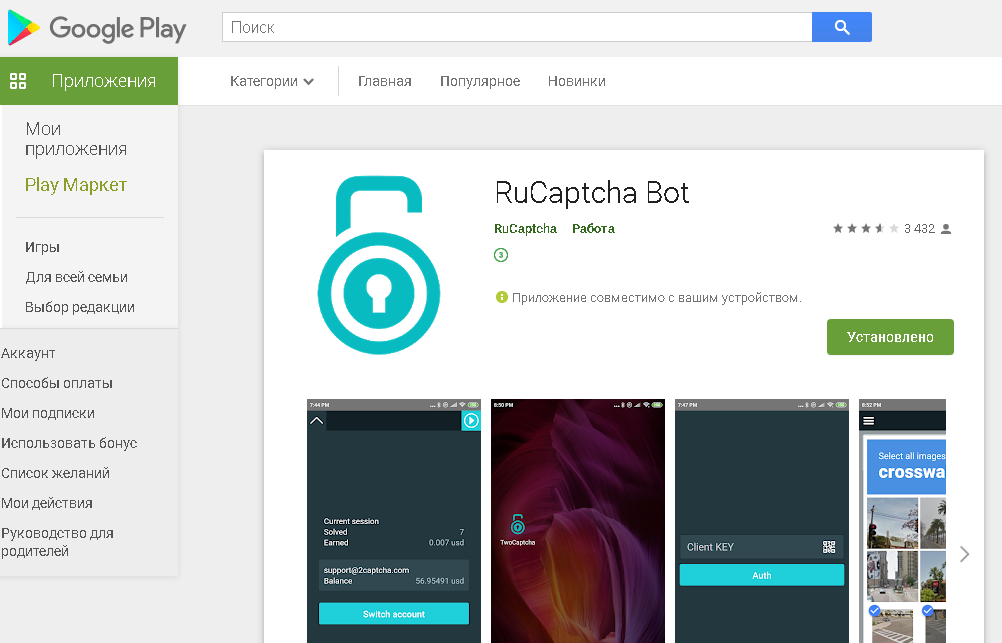
Task: Click the blue search magnifier button
Action: (842, 27)
